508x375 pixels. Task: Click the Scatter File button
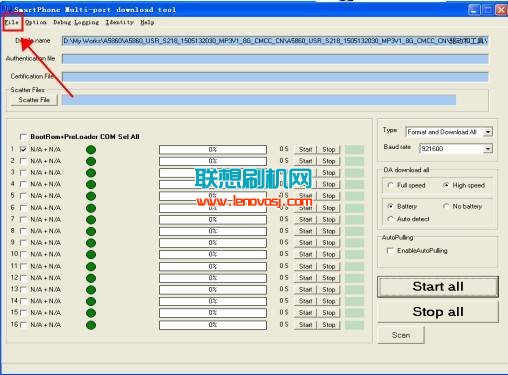(x=34, y=100)
